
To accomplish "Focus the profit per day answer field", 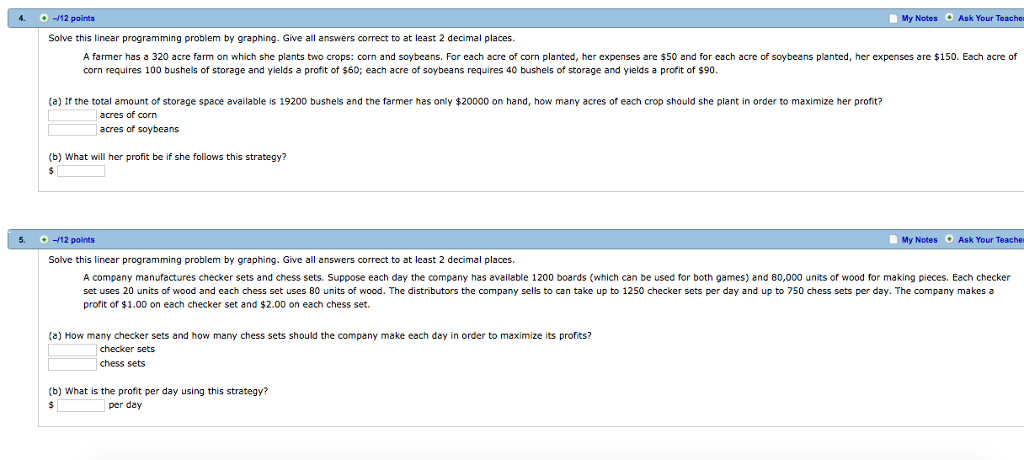I will pos(81,405).
